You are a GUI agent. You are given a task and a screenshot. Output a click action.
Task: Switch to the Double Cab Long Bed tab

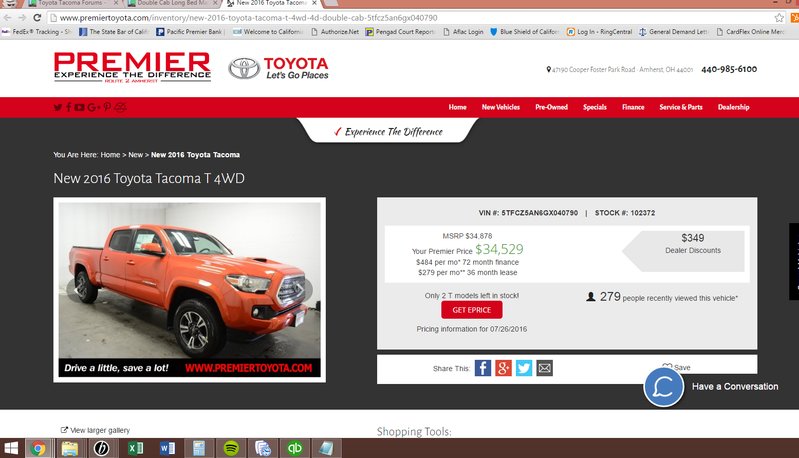click(172, 3)
